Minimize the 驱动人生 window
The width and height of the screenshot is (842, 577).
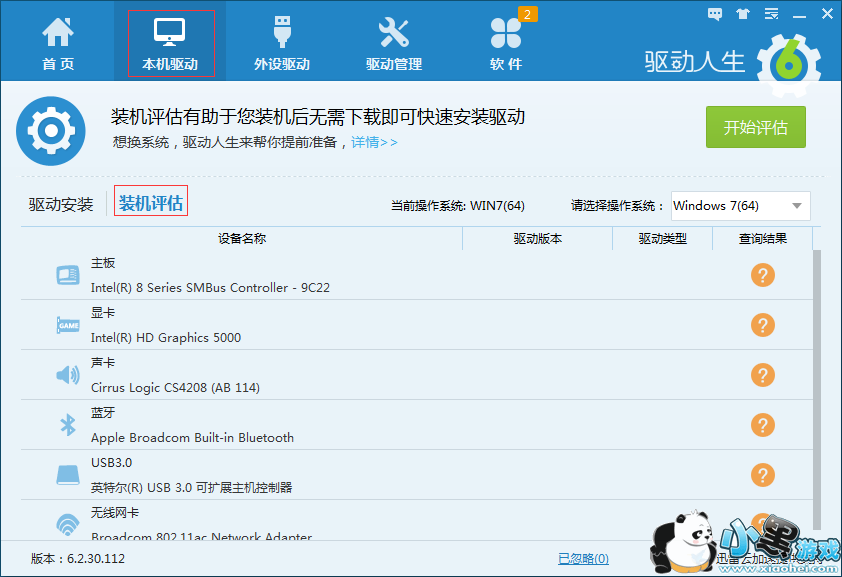point(800,15)
